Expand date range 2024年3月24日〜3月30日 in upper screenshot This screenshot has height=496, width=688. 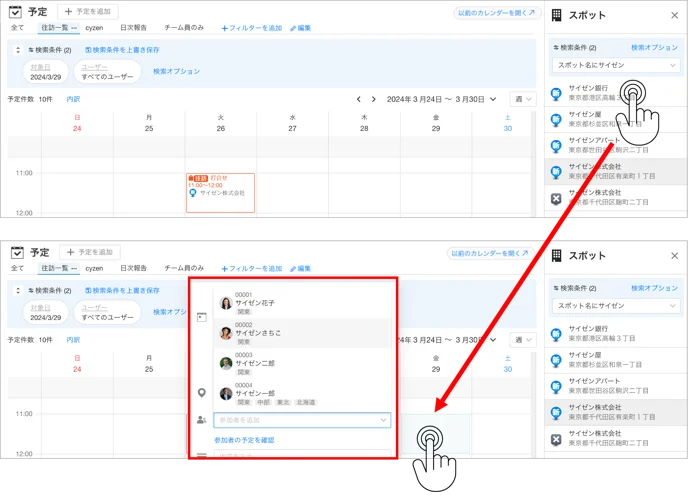point(493,99)
